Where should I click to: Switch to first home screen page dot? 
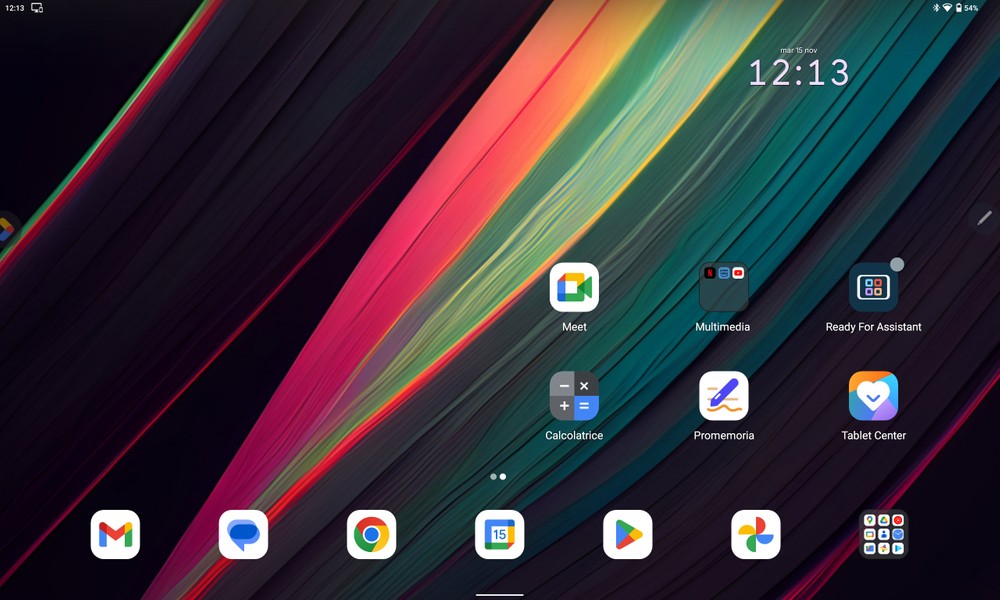pyautogui.click(x=493, y=476)
